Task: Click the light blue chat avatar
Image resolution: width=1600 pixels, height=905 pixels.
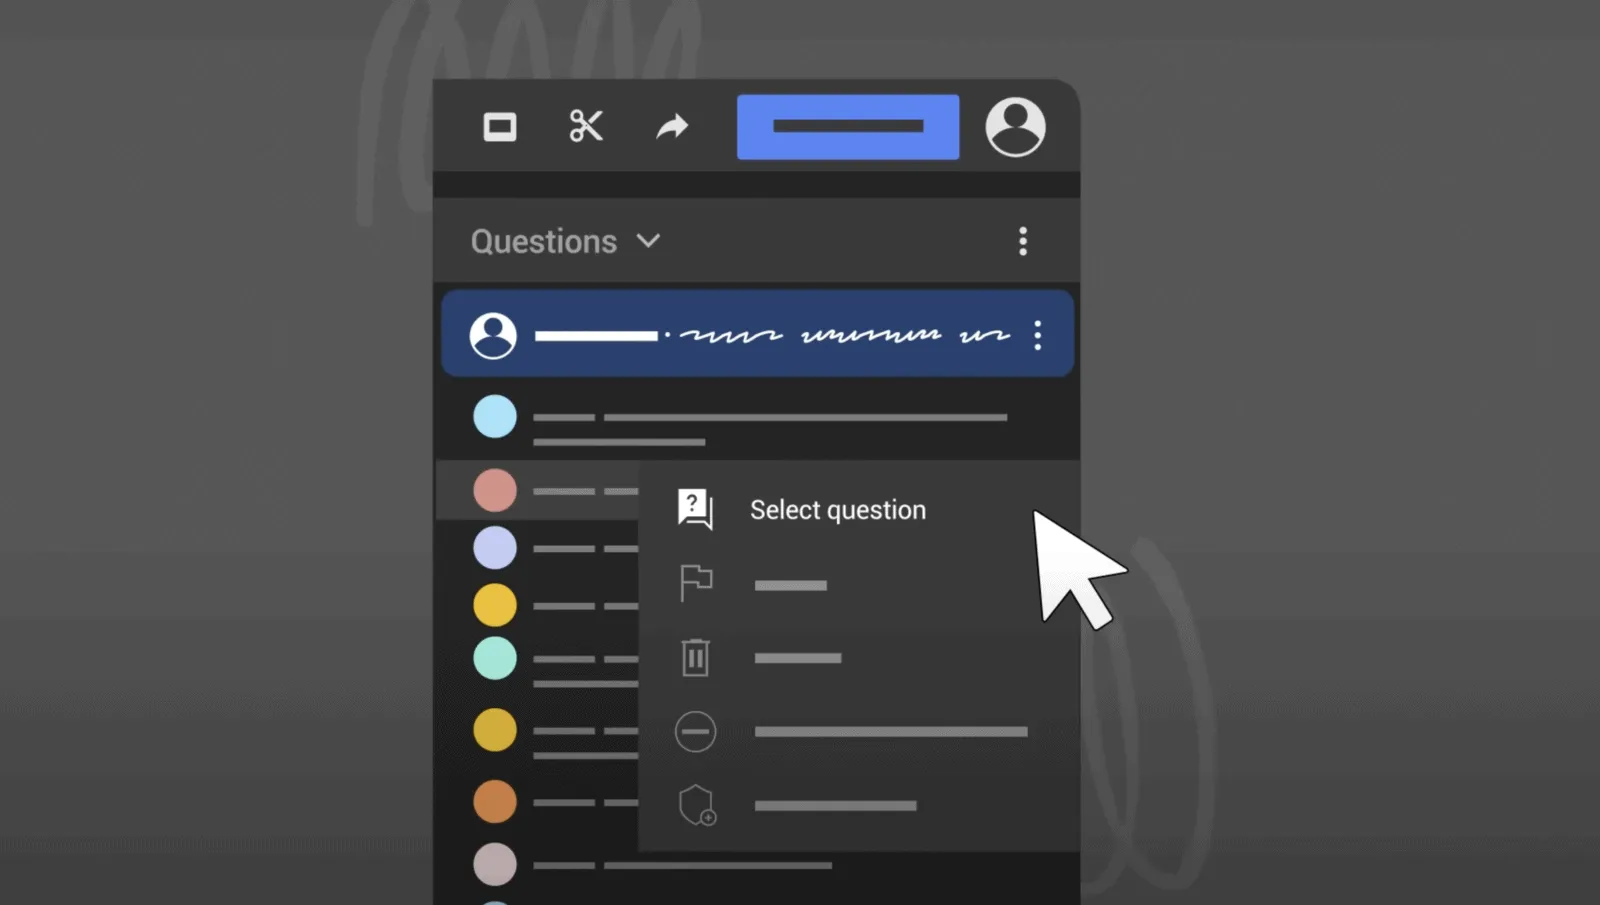Action: tap(495, 417)
